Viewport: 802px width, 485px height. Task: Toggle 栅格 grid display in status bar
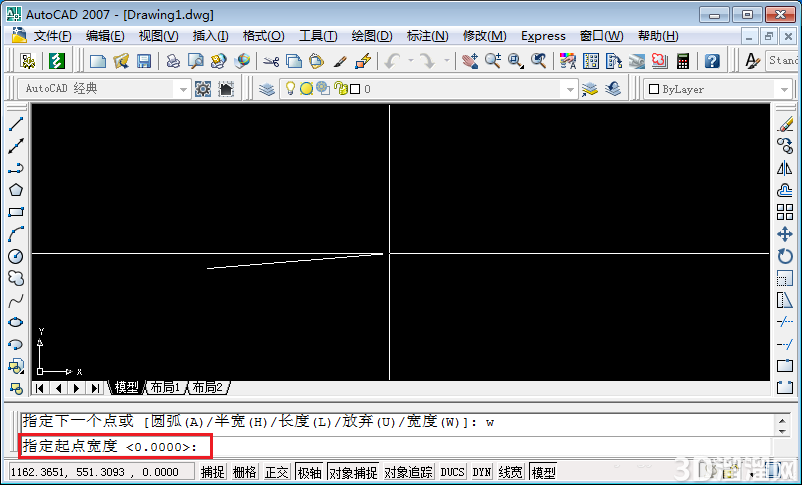click(244, 472)
